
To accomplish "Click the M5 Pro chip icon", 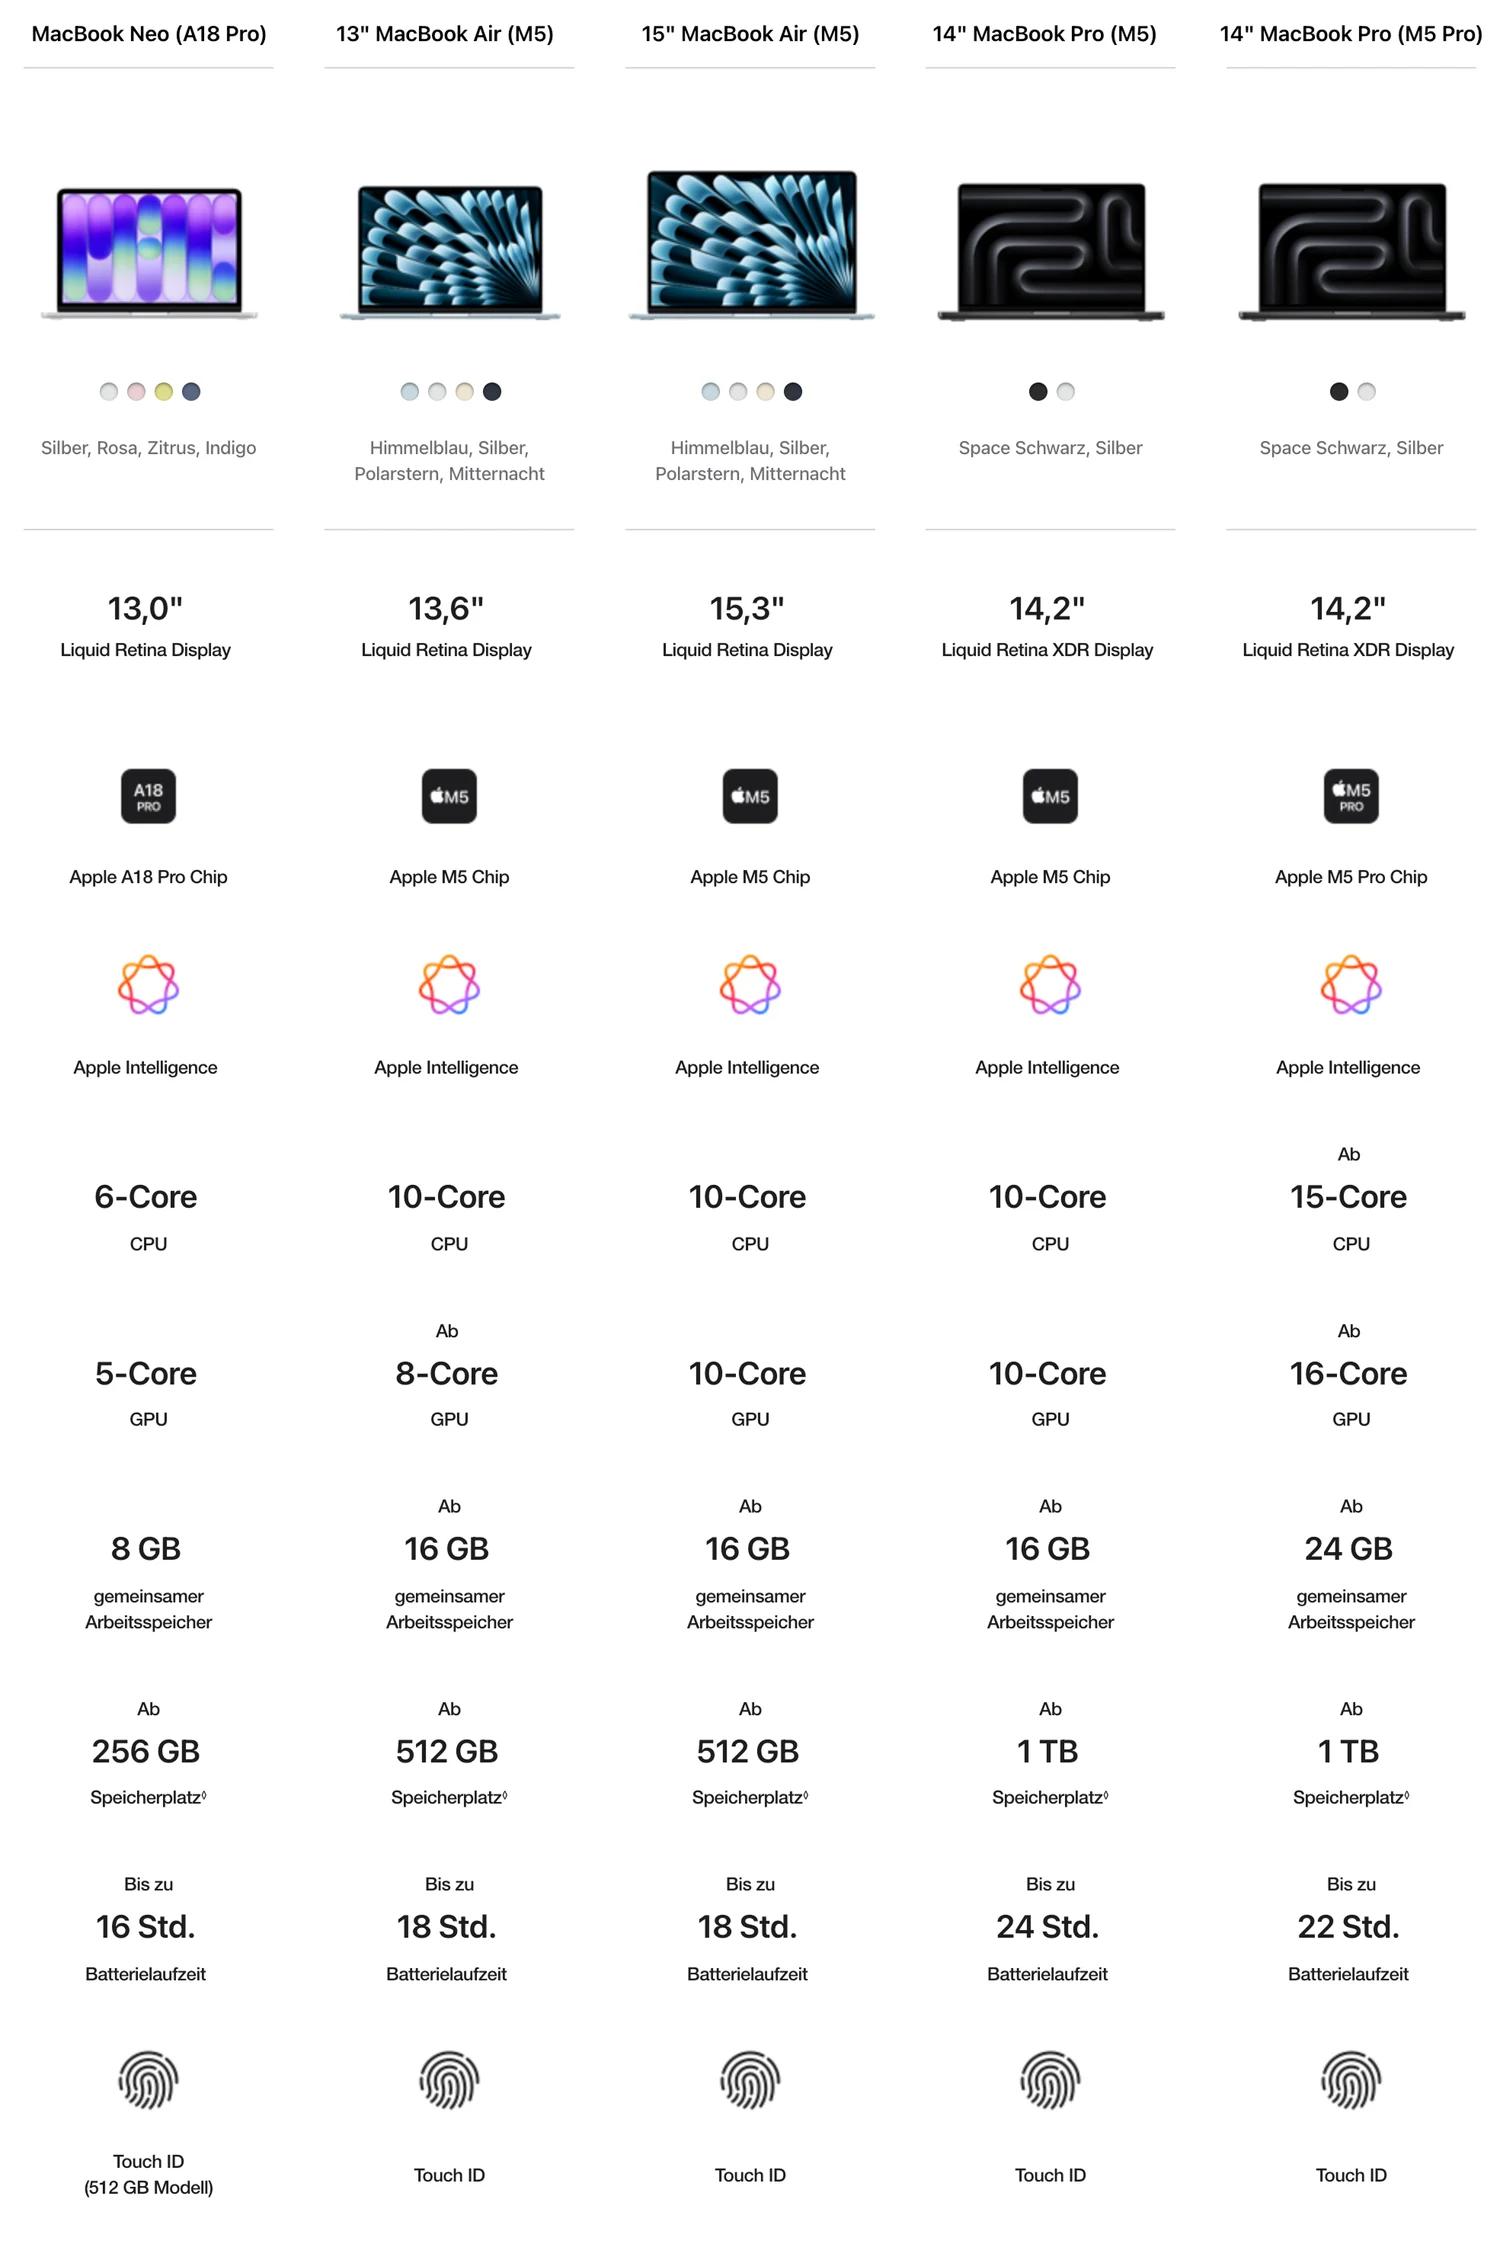I will (x=1350, y=796).
